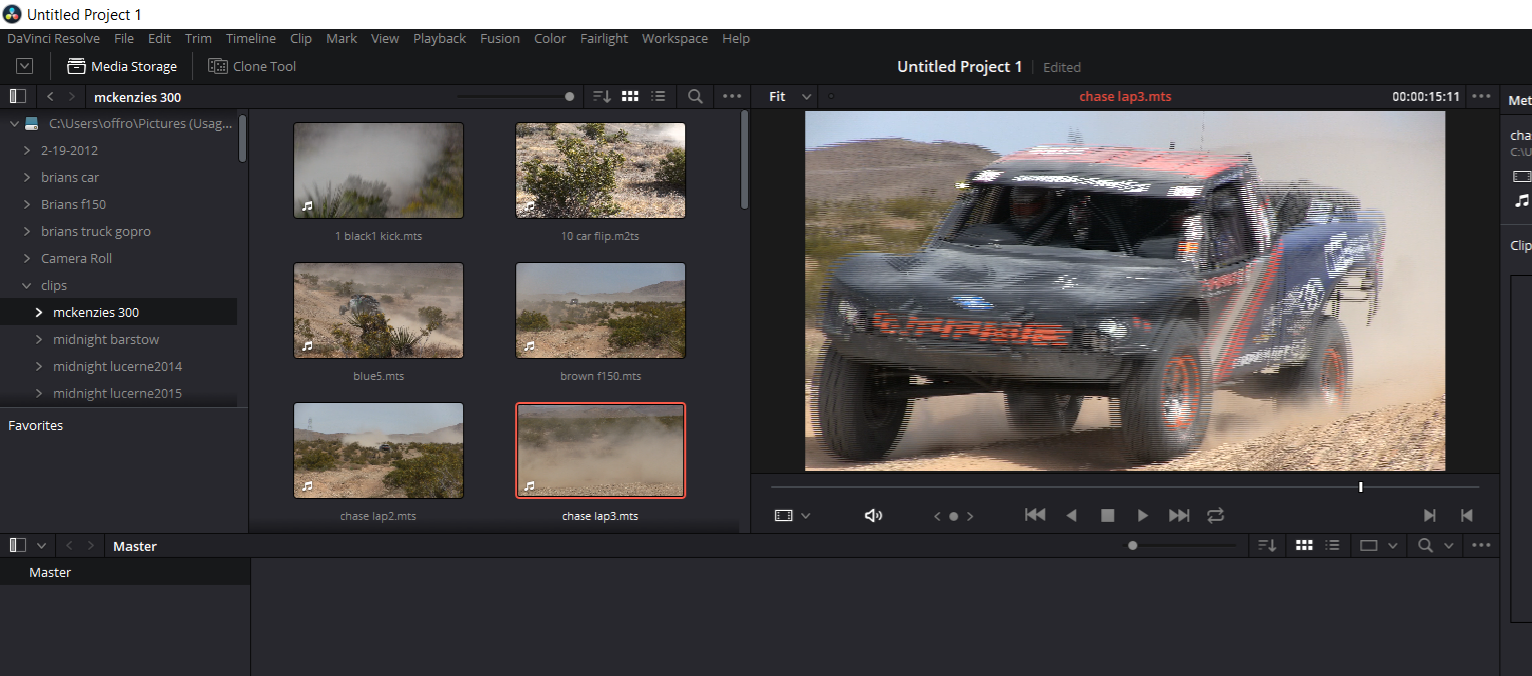Viewport: 1532px width, 676px height.
Task: Expand the brians truck gopro folder
Action: point(27,231)
